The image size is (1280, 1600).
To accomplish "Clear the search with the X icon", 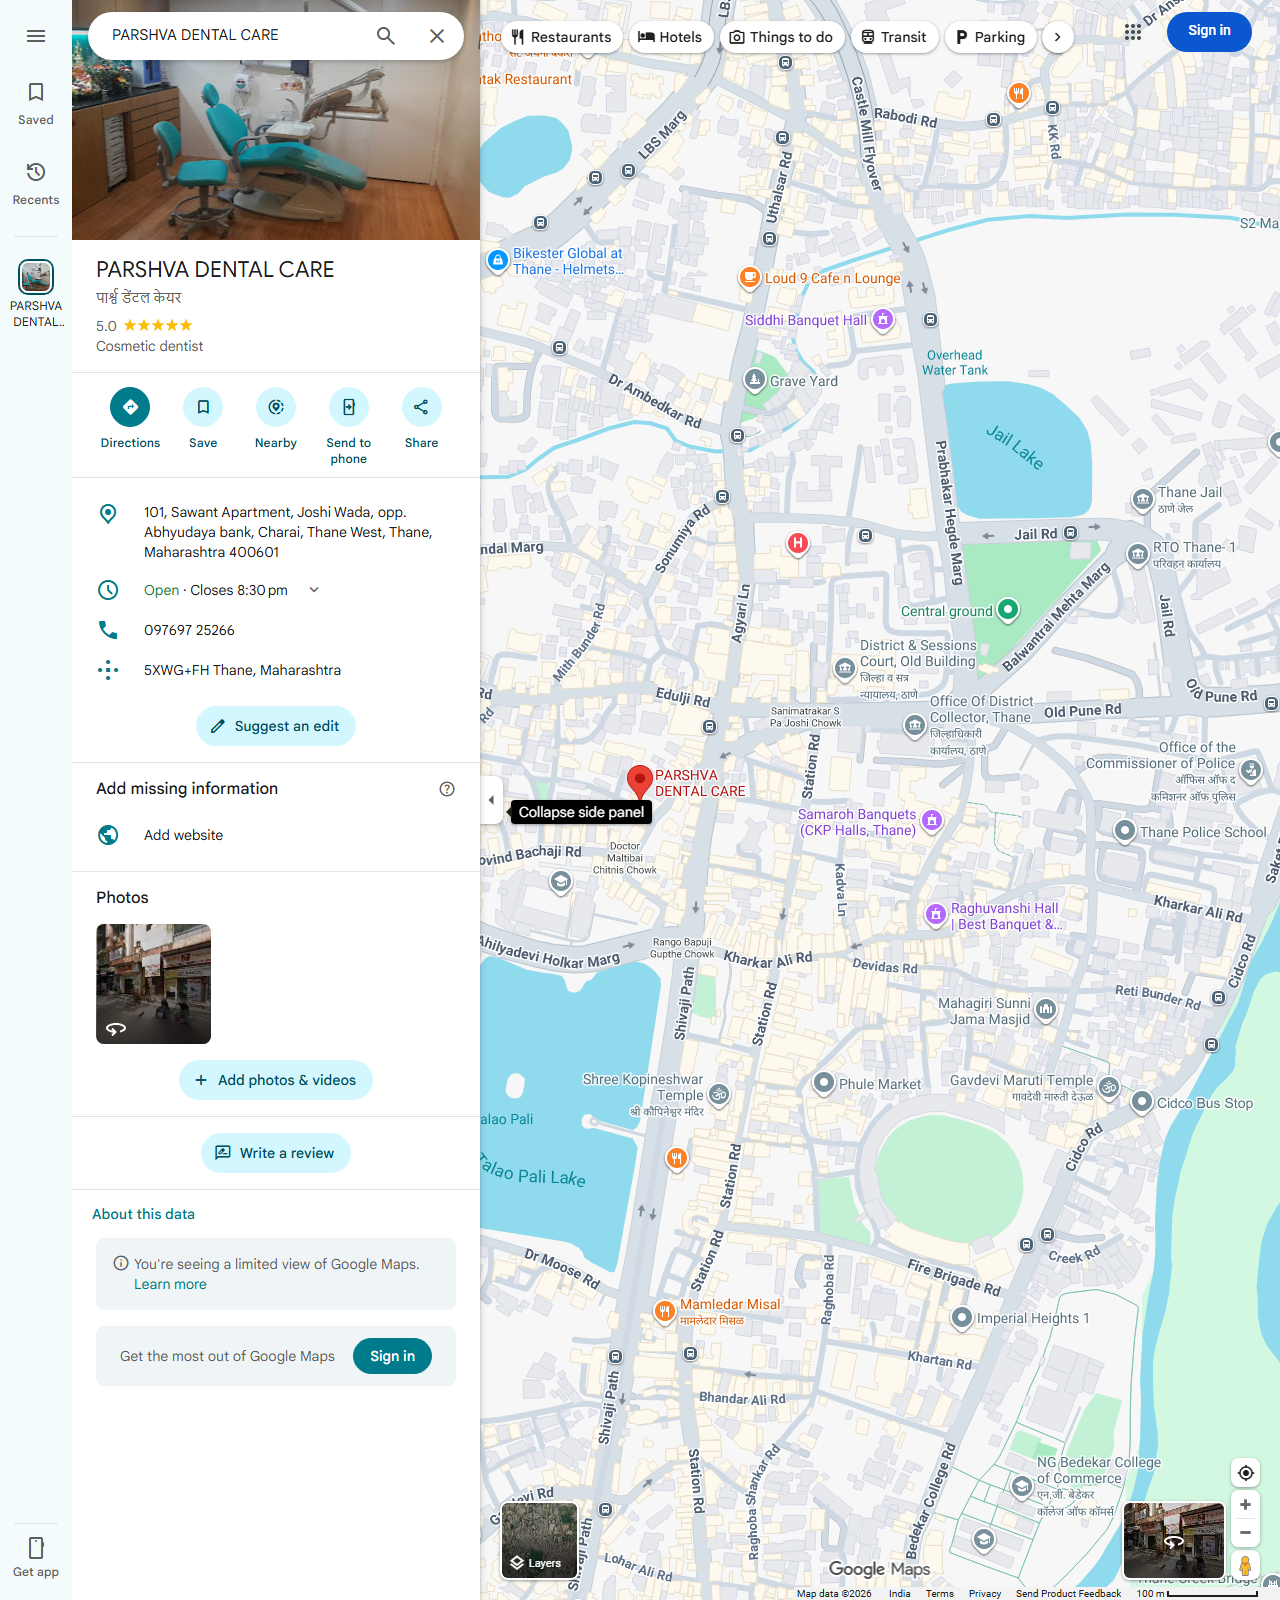I will (437, 36).
